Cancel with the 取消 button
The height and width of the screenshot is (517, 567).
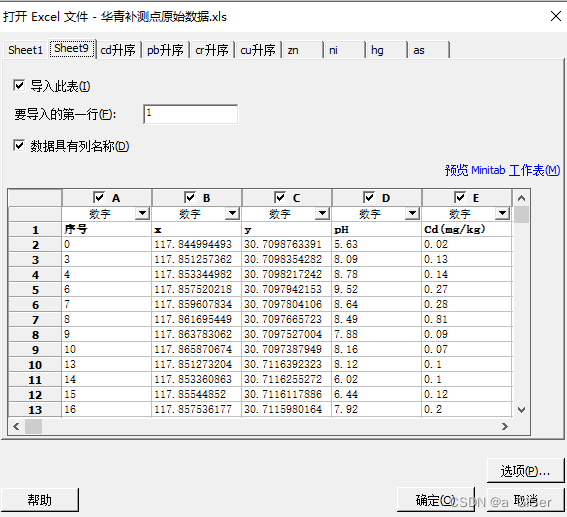[x=525, y=500]
